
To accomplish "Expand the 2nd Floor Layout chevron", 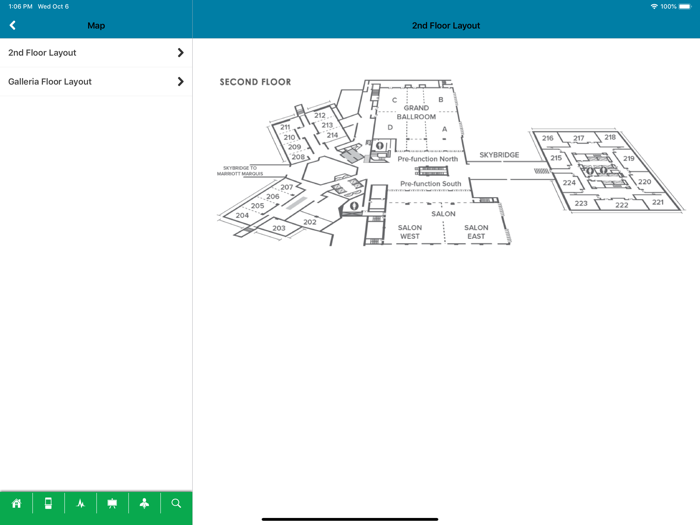I will (x=180, y=53).
